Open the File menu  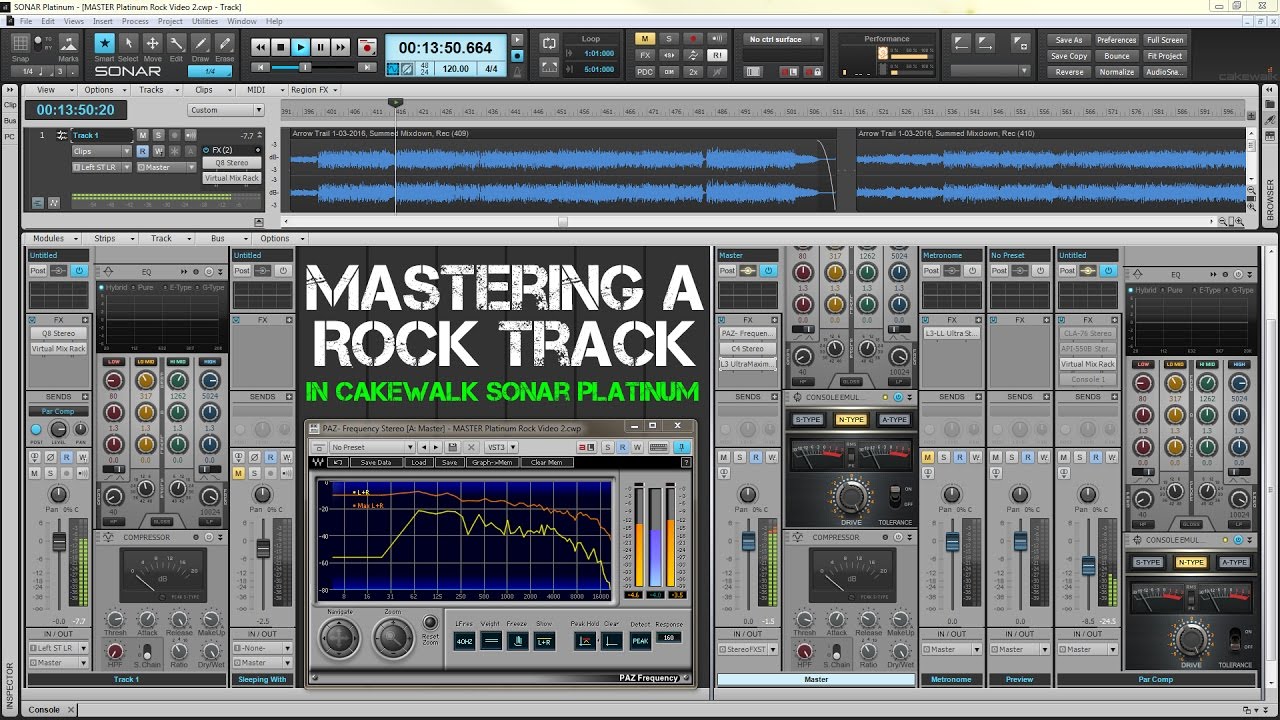click(x=25, y=21)
